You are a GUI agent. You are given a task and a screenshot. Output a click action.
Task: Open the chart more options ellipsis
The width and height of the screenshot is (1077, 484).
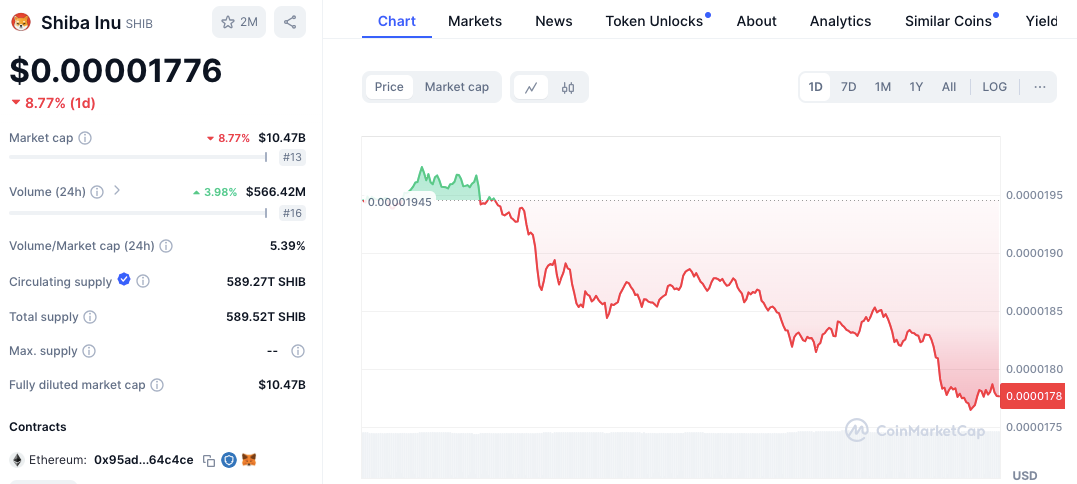point(1039,87)
